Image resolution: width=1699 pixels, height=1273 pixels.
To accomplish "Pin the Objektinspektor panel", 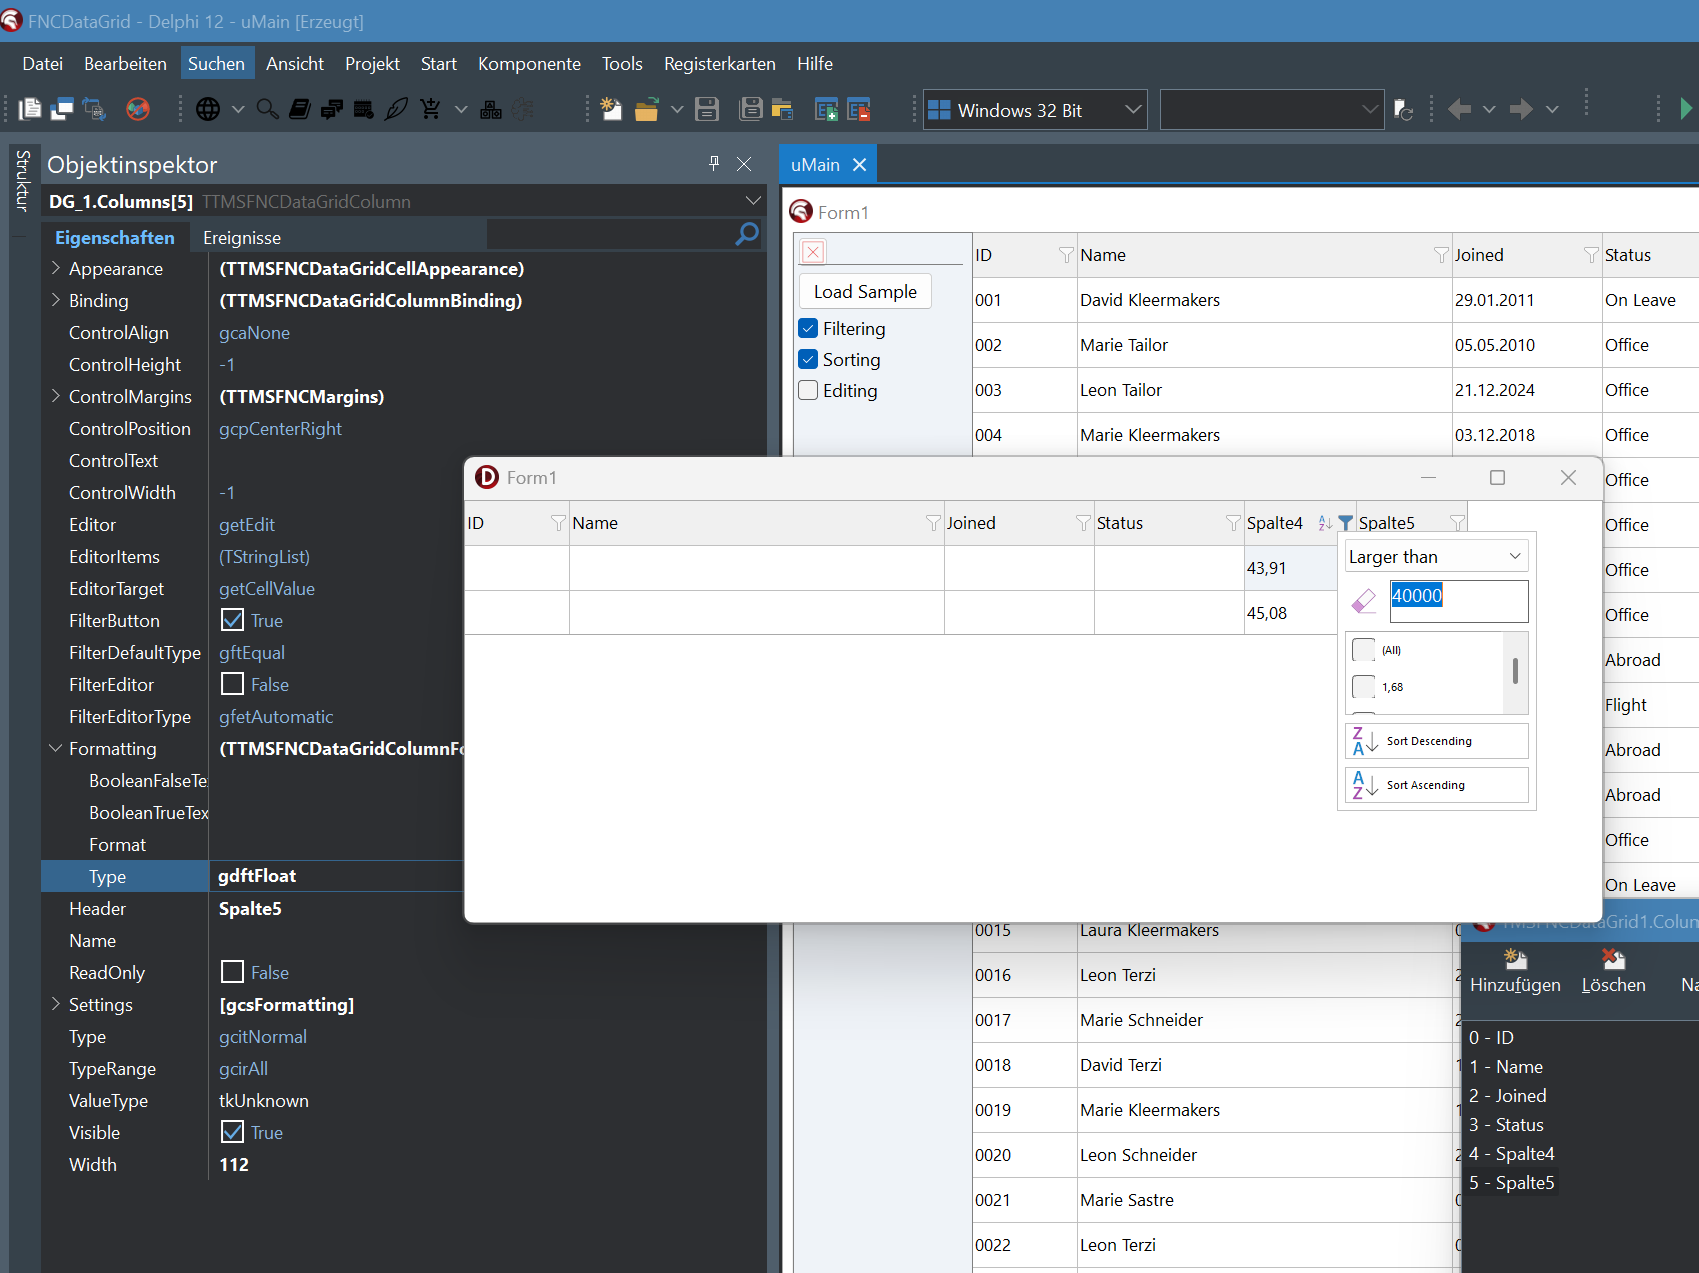I will (x=714, y=163).
